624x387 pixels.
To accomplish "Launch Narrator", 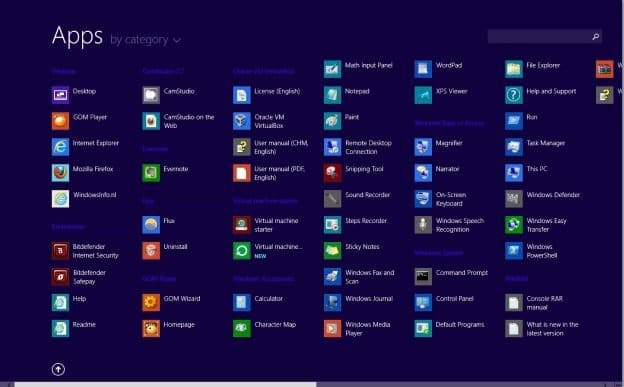I will (x=438, y=172).
